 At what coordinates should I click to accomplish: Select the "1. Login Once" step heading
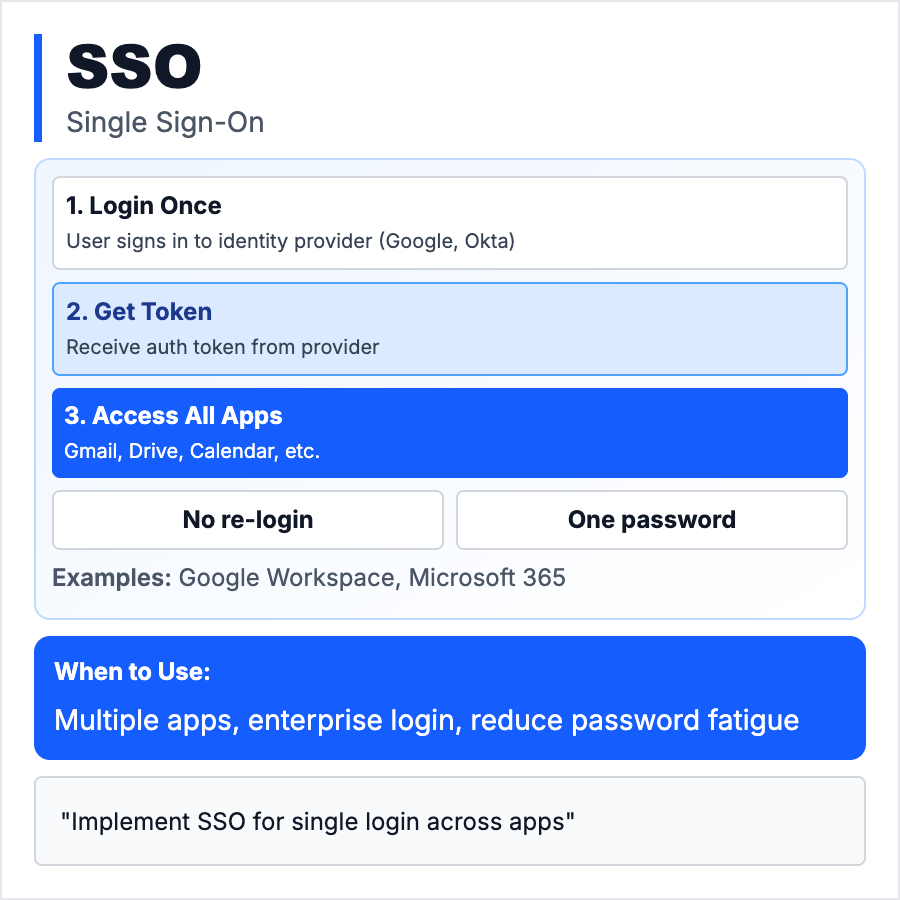click(144, 206)
